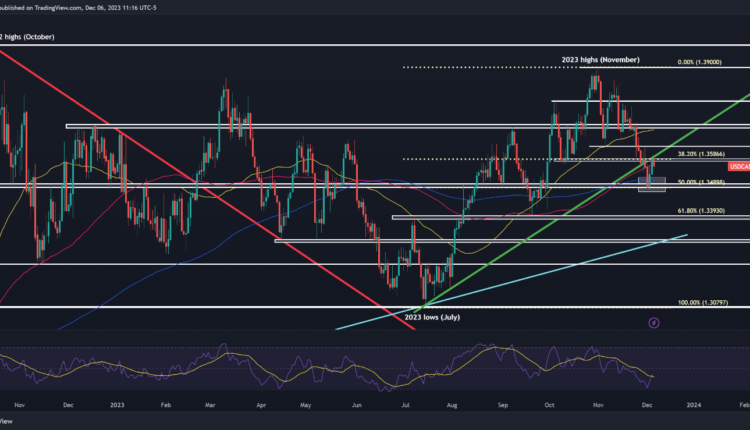Click the purple lightning event icon

point(654,323)
